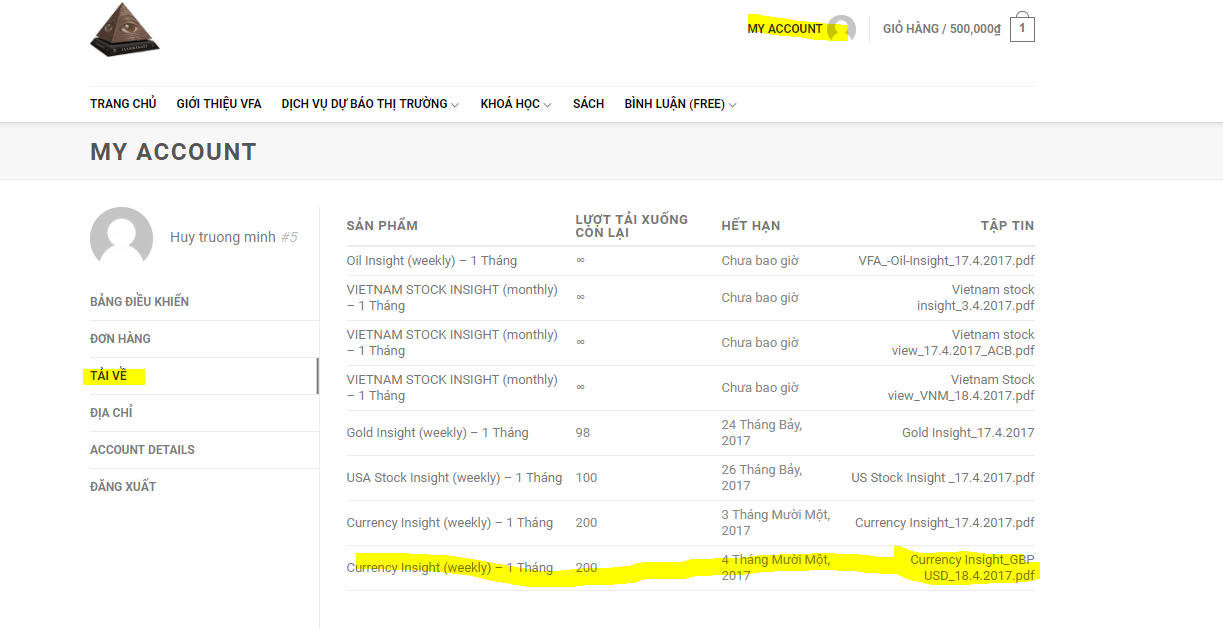1223x629 pixels.
Task: Click the pyramid site logo
Action: click(x=125, y=29)
